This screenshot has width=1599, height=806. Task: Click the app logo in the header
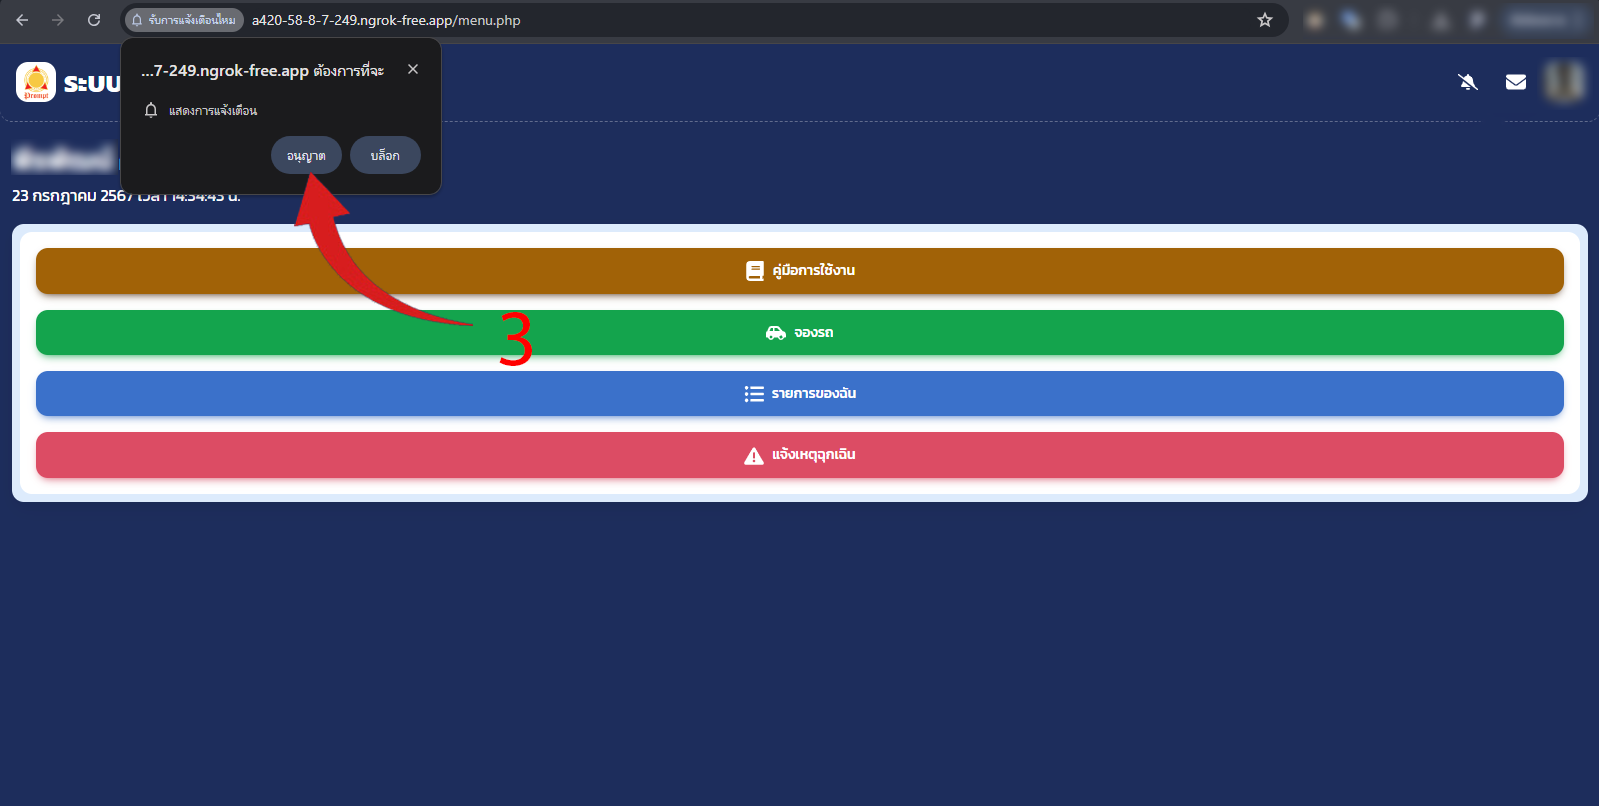click(36, 82)
